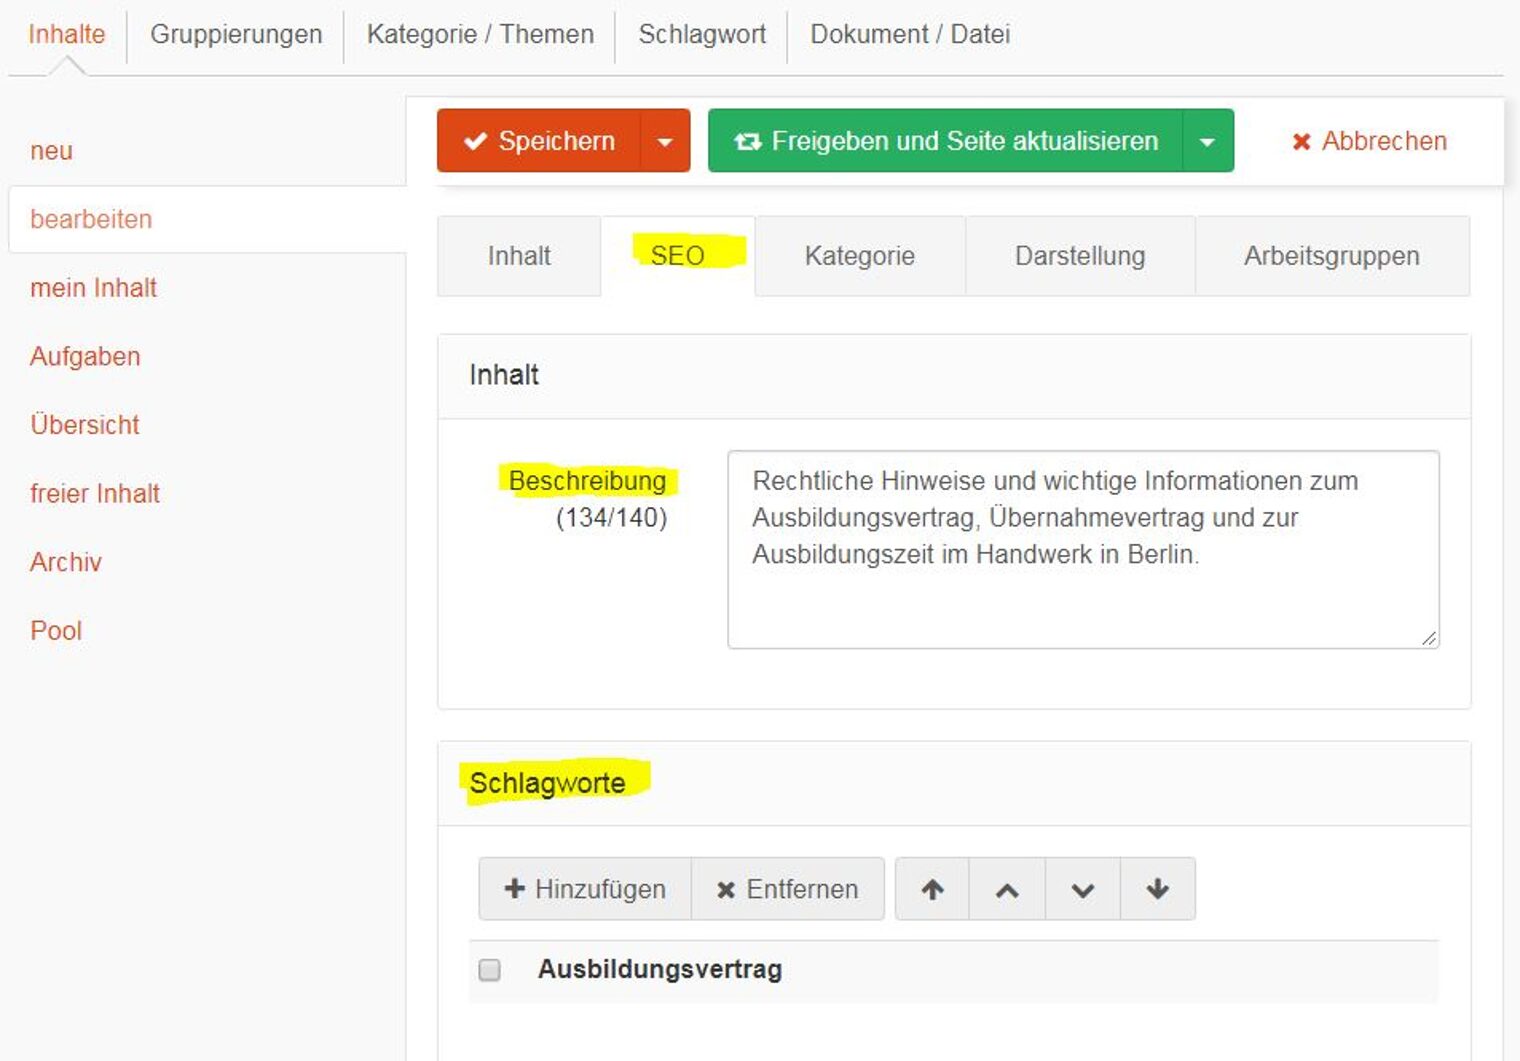Click the plus icon to add a Schlagwort
This screenshot has width=1520, height=1061.
pyautogui.click(x=514, y=888)
